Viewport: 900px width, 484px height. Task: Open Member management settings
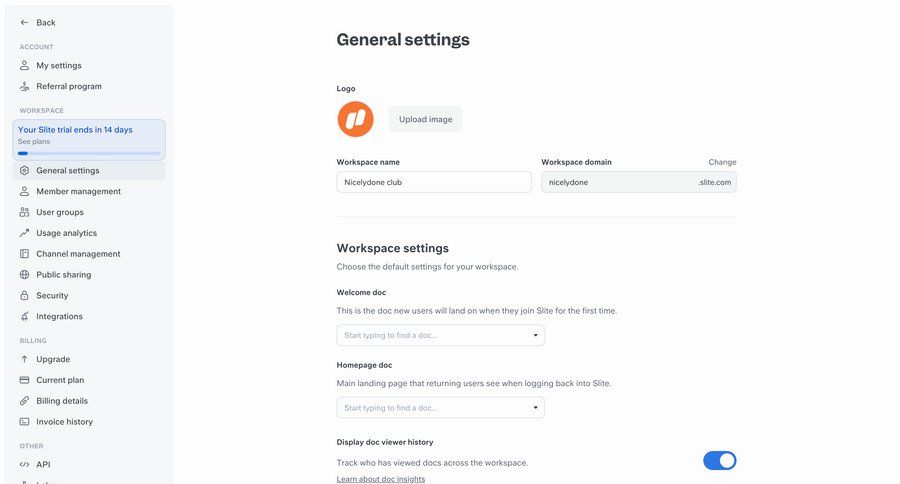[78, 191]
